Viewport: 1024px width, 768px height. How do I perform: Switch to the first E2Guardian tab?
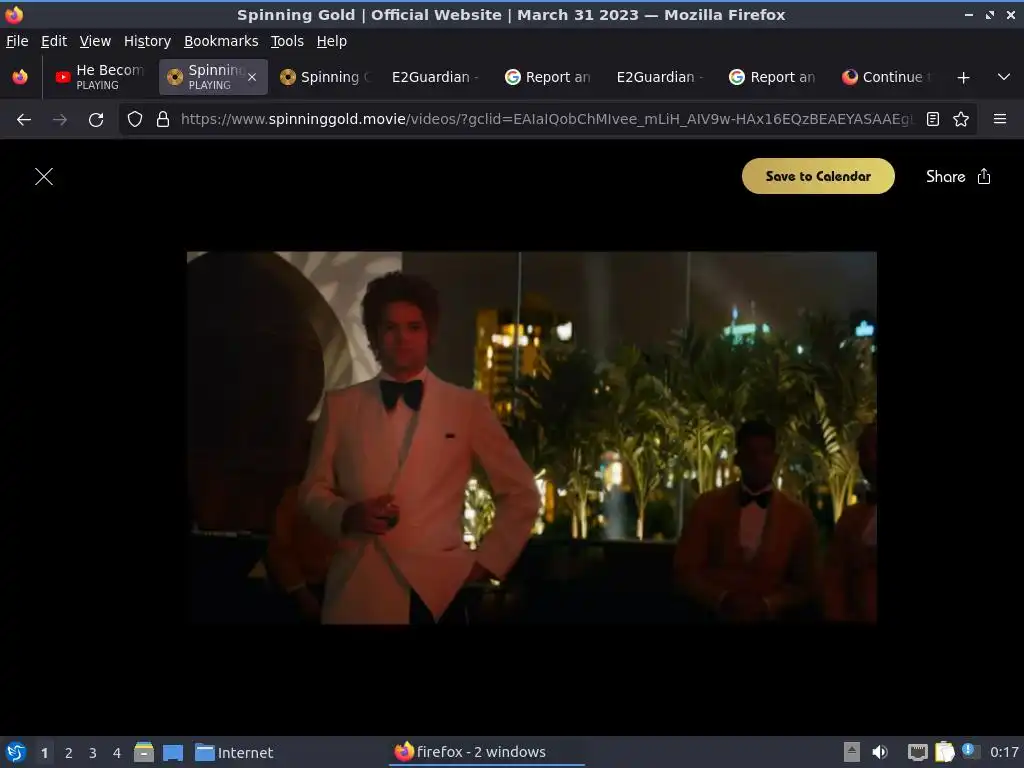[x=436, y=77]
